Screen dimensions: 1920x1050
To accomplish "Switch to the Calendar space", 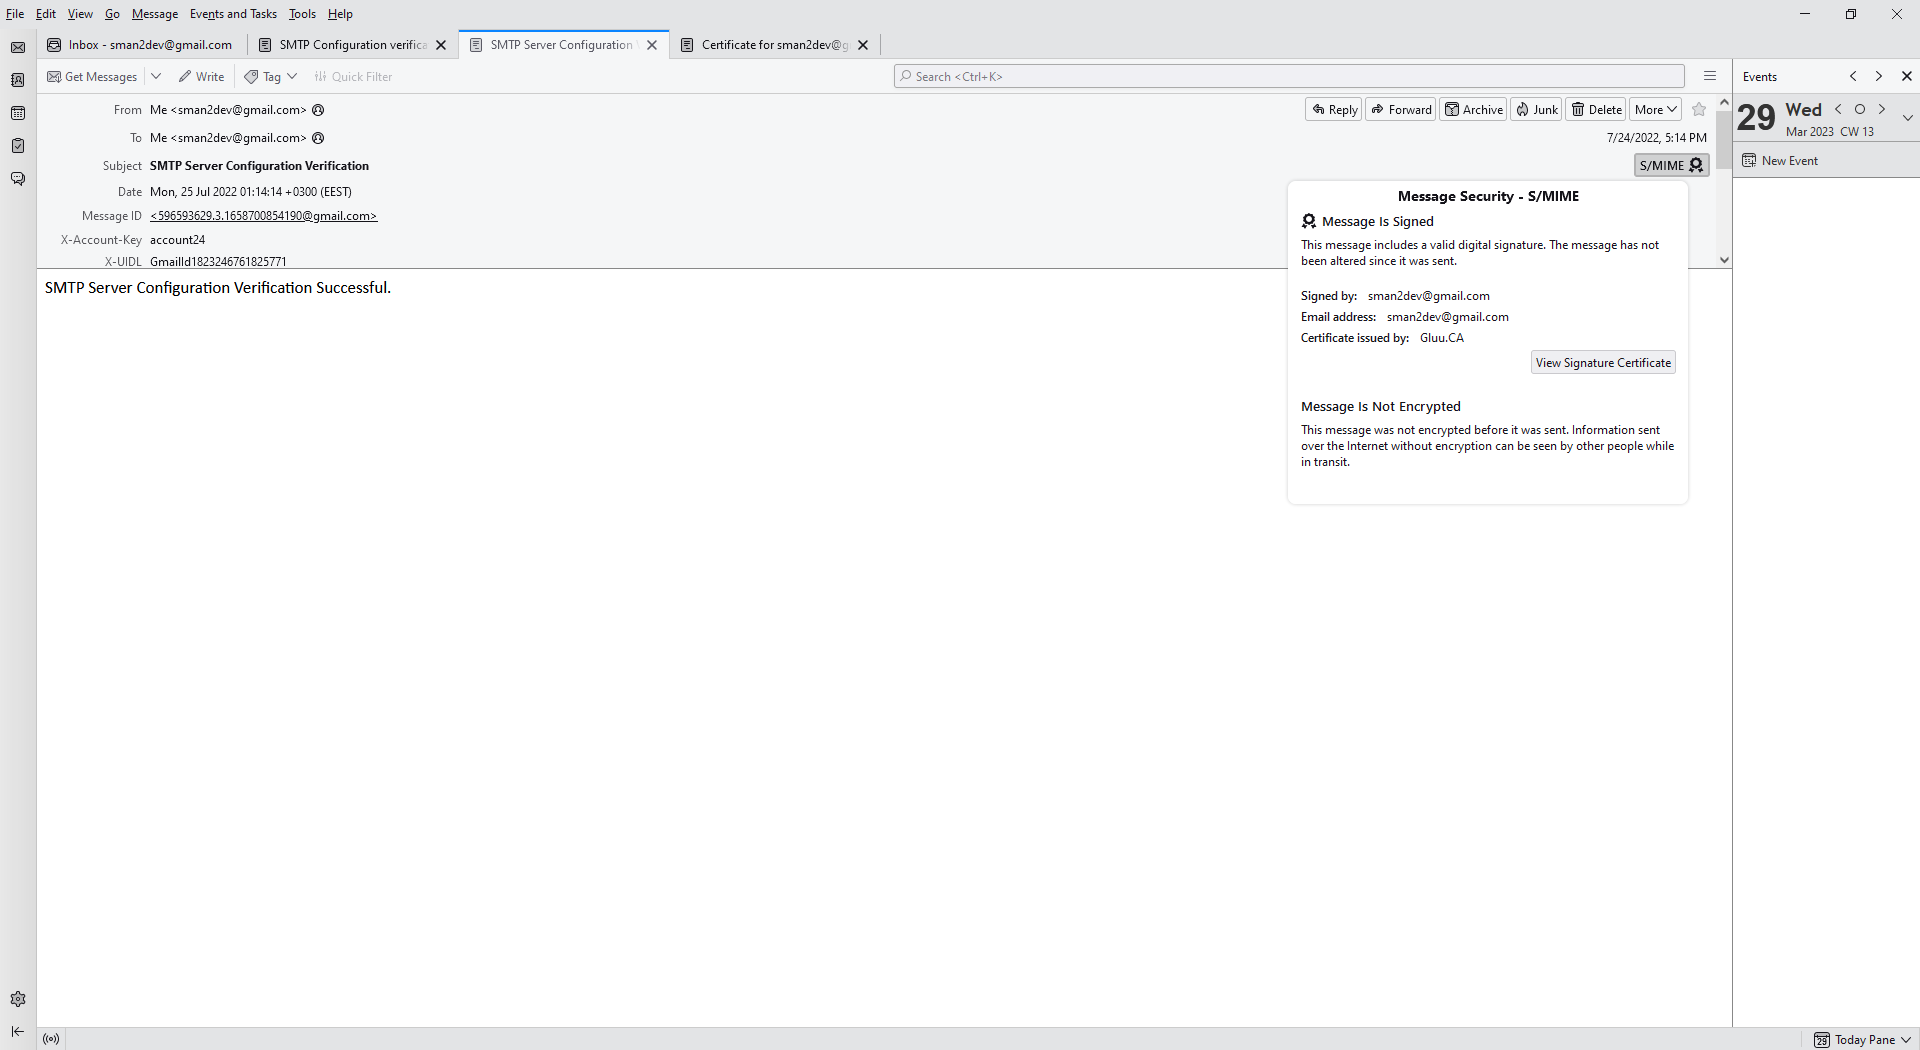I will [18, 113].
